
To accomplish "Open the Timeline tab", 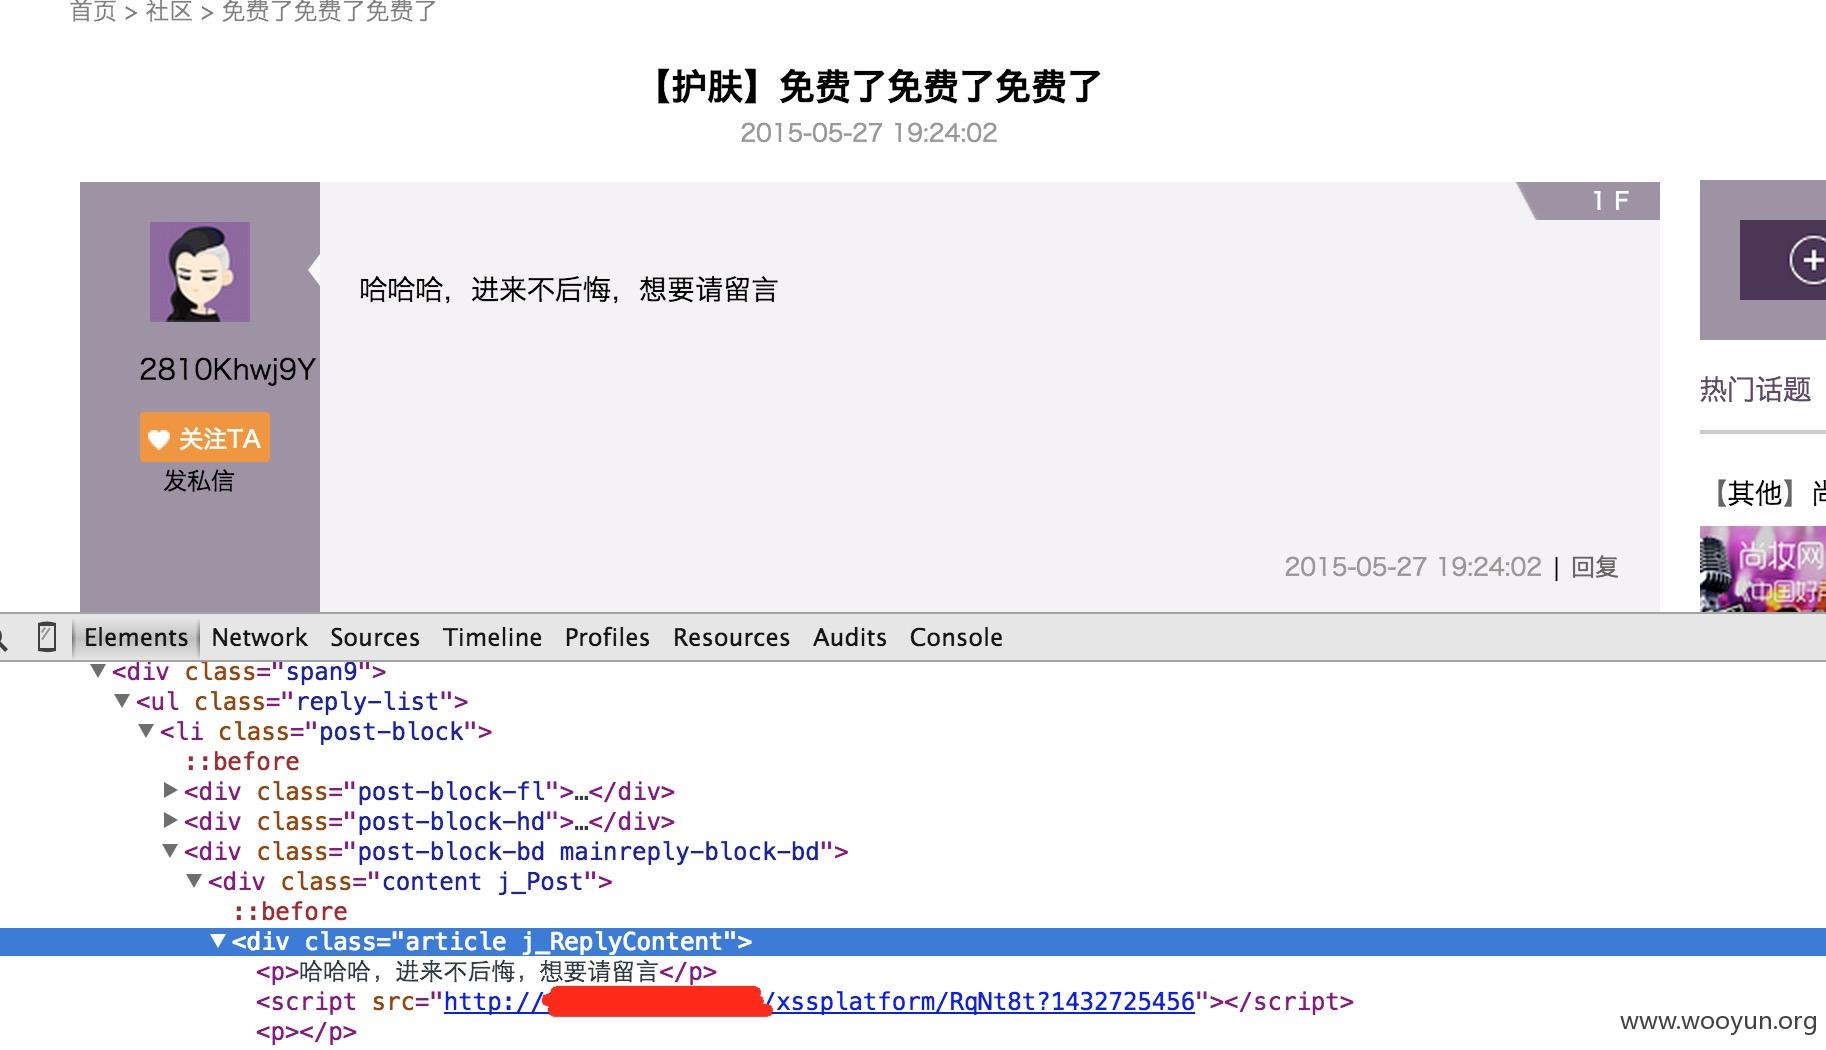I will click(x=492, y=637).
